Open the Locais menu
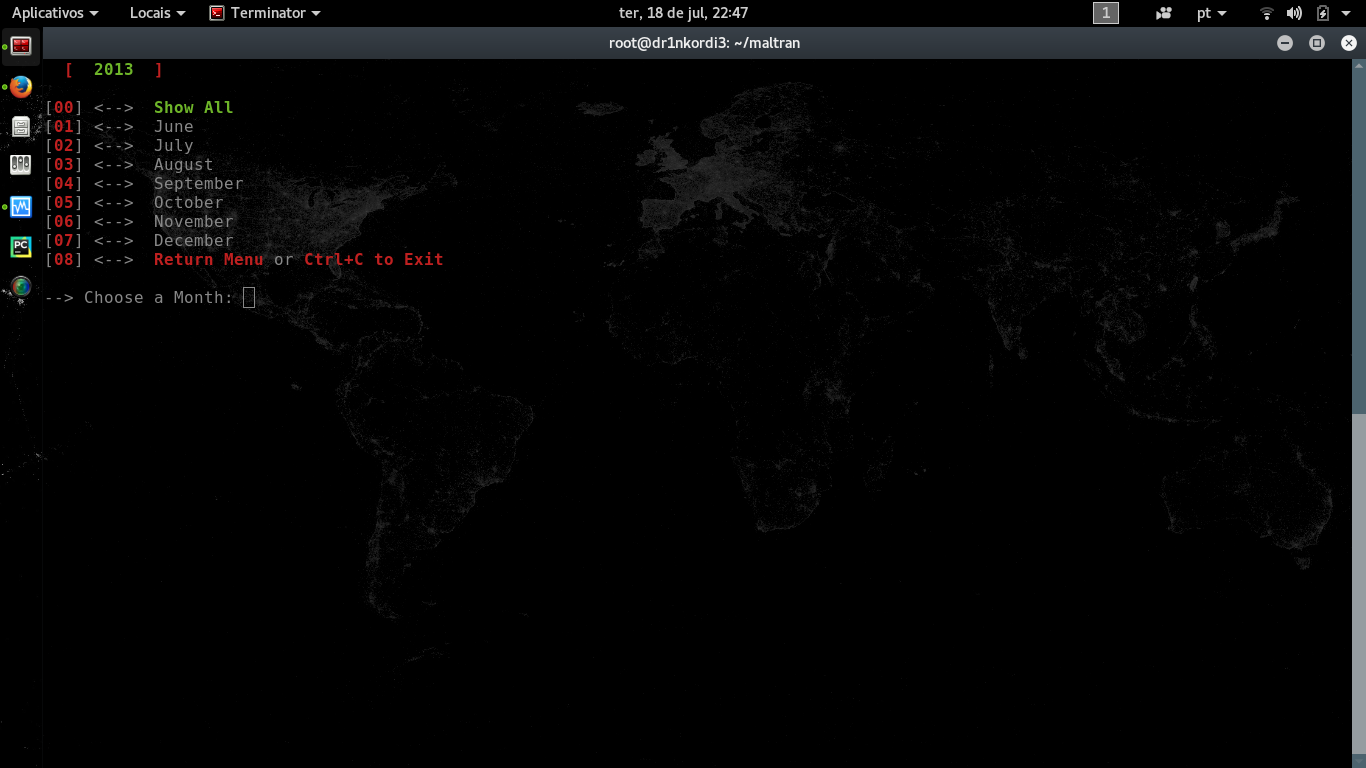1366x768 pixels. click(x=157, y=13)
